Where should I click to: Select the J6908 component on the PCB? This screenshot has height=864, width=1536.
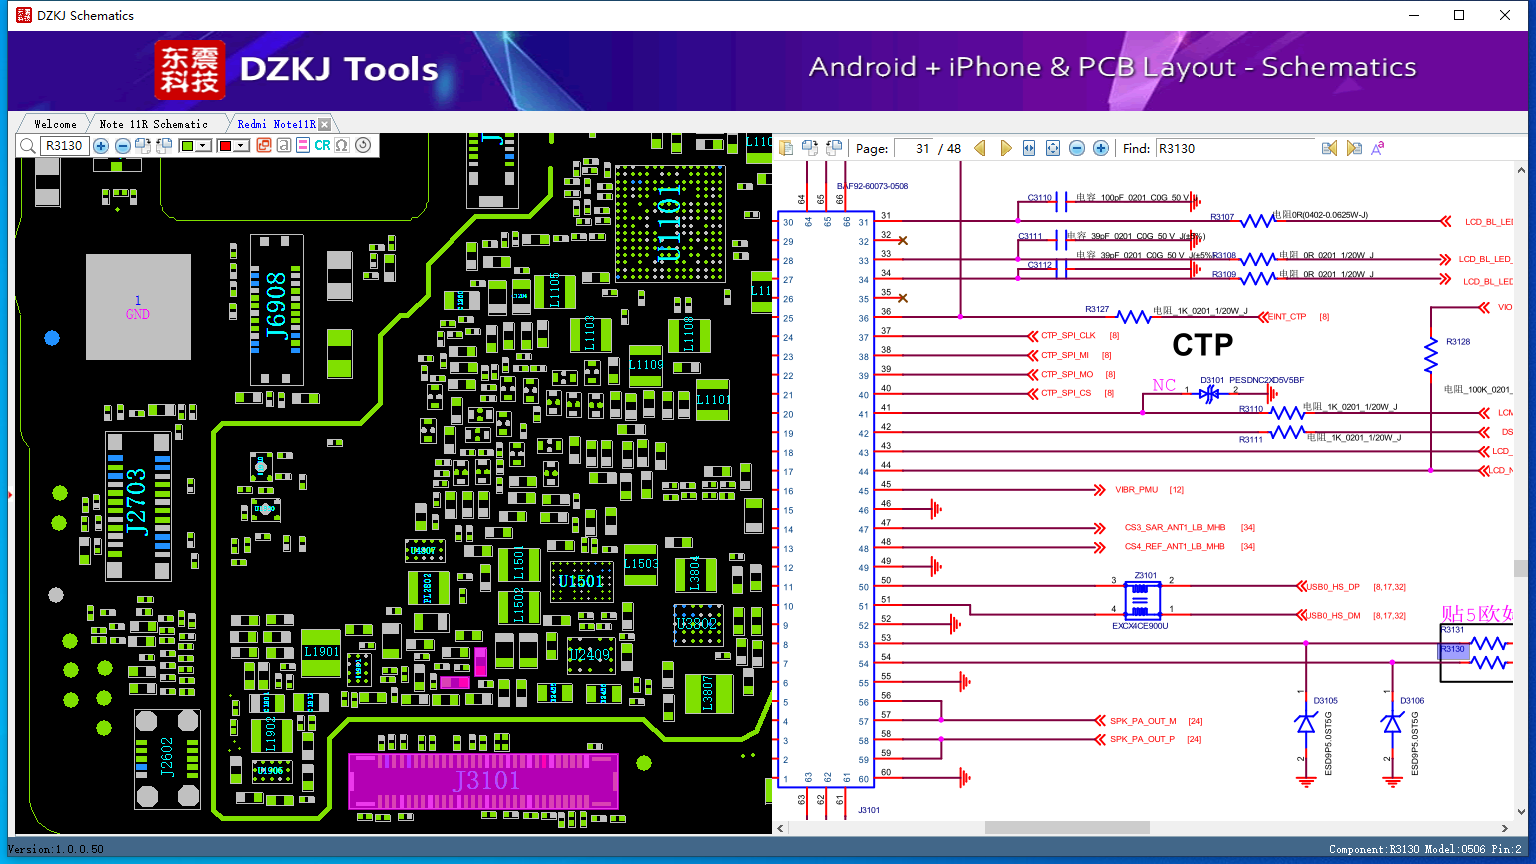coord(276,310)
